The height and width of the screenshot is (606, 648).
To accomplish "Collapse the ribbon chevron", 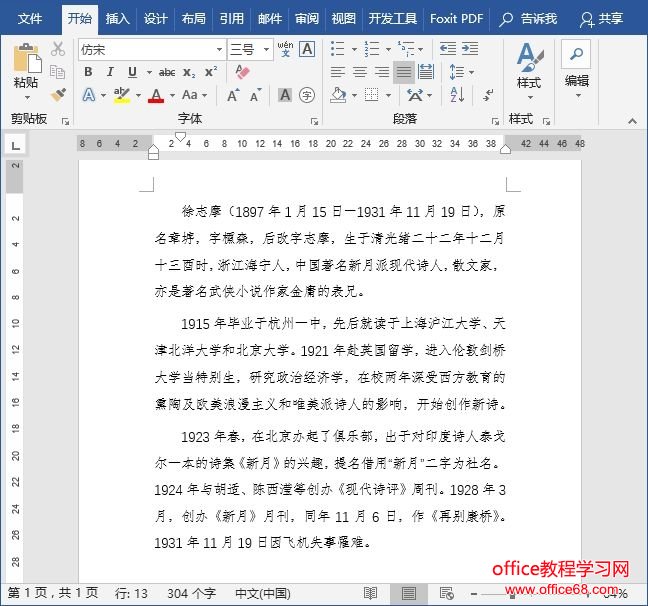I will click(x=632, y=121).
